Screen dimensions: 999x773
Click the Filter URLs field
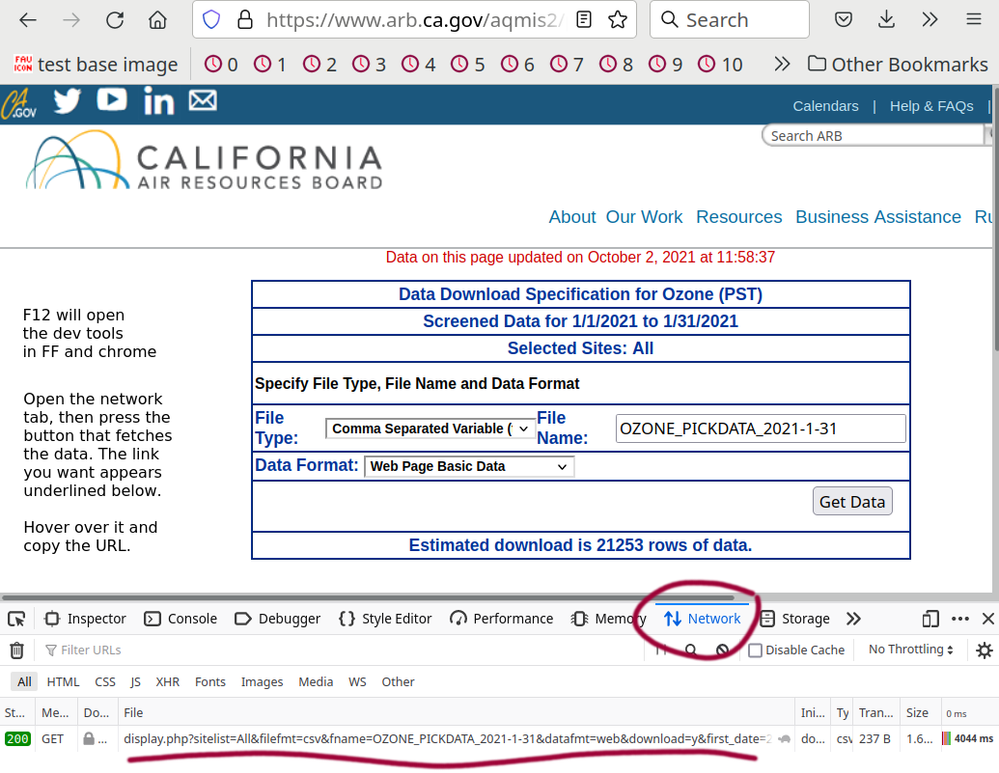(344, 650)
